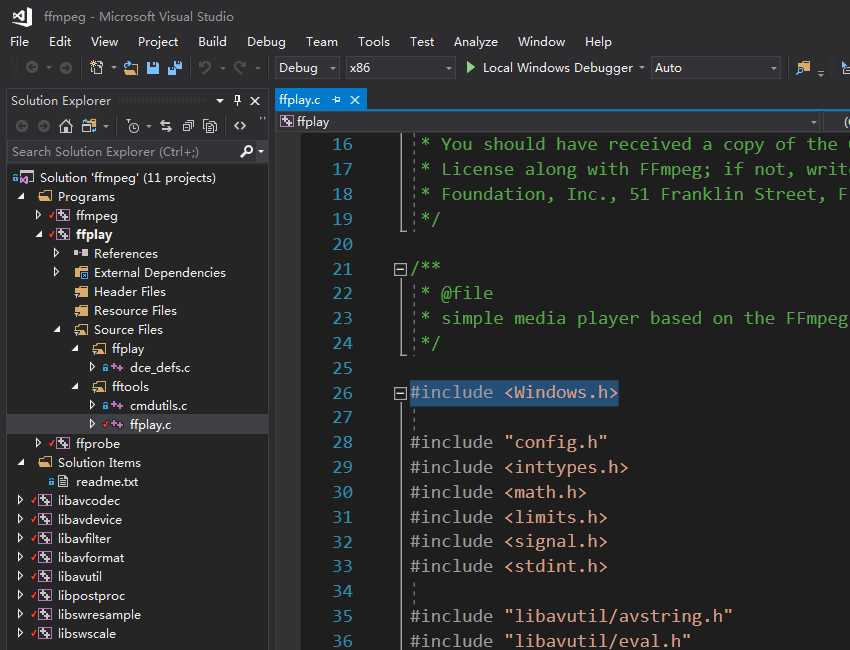Expand the References node
Viewport: 850px width, 650px height.
56,253
